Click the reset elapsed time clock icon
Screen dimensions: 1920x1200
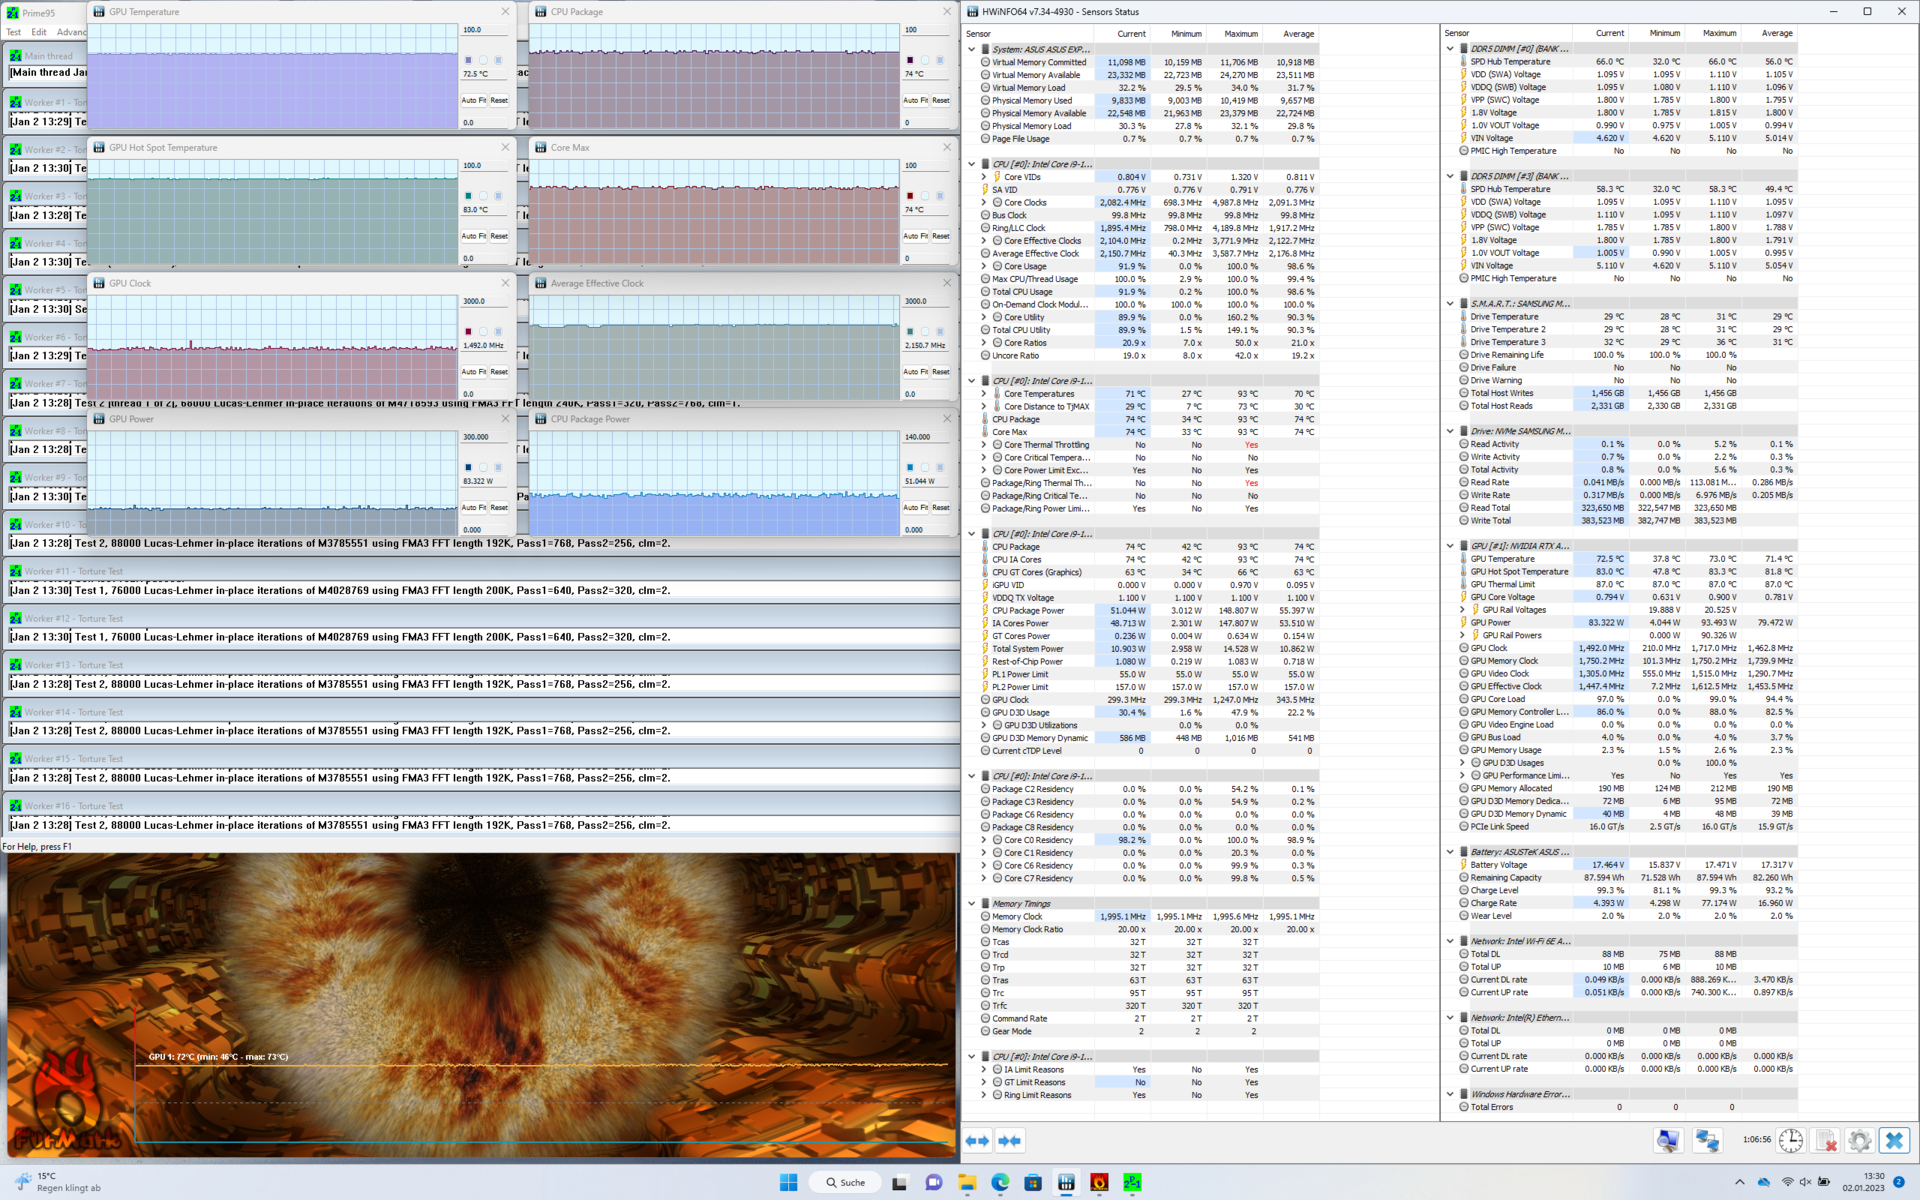coord(1791,1141)
